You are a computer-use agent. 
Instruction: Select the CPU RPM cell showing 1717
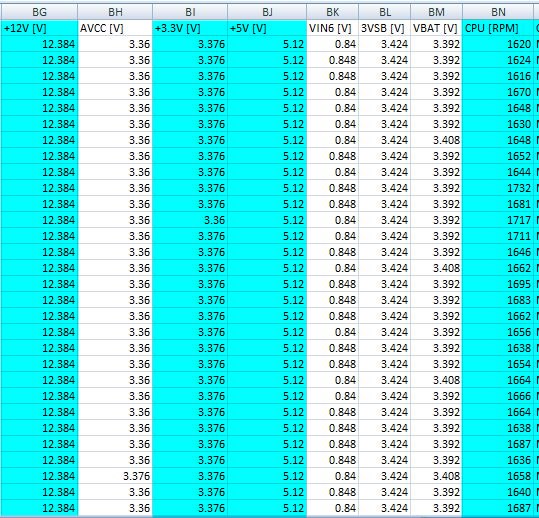tap(498, 220)
